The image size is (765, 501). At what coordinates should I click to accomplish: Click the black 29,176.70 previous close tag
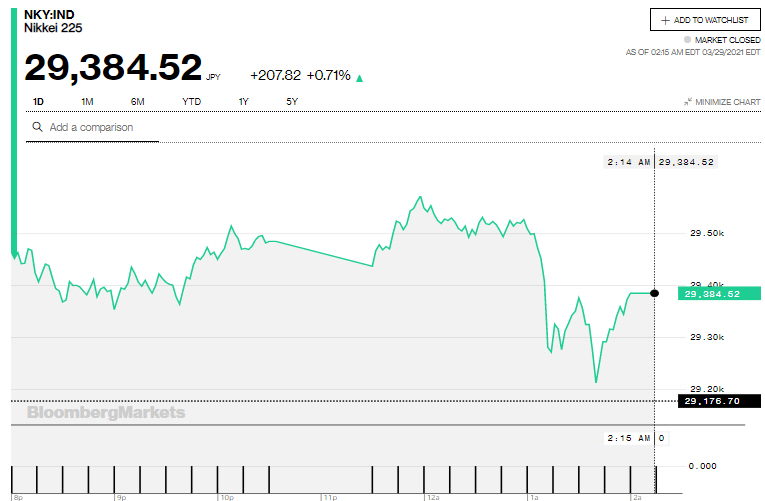tap(711, 401)
